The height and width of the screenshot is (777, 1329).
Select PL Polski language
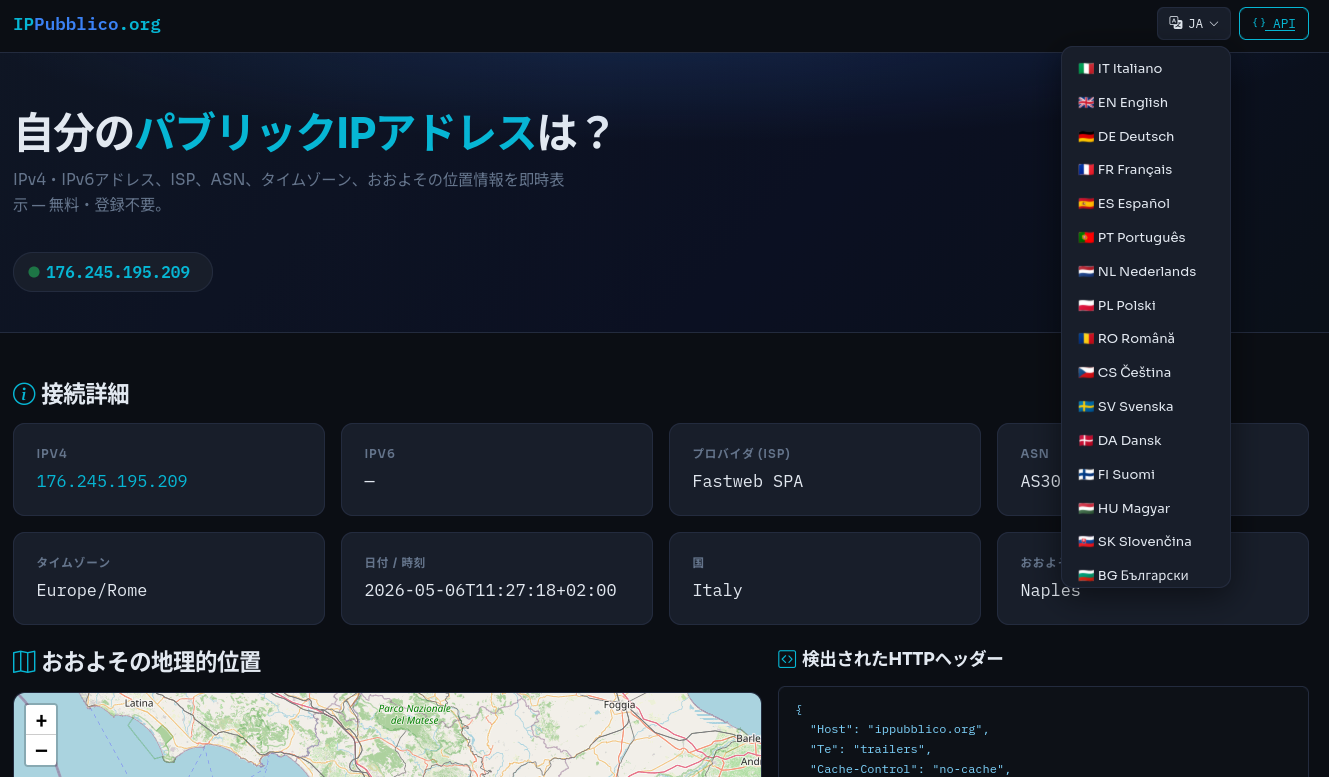[x=1146, y=305]
